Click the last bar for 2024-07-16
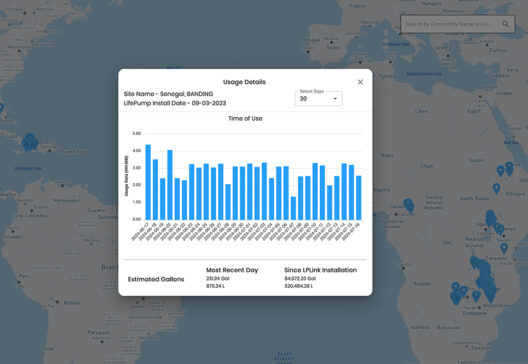The width and height of the screenshot is (528, 364). click(359, 198)
